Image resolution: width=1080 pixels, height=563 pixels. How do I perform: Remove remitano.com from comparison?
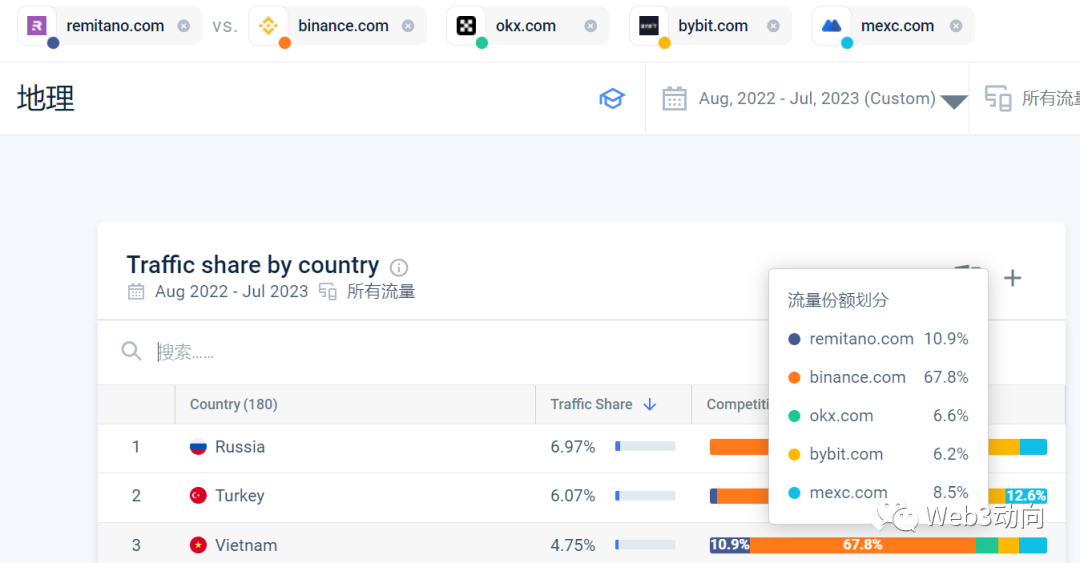point(183,26)
